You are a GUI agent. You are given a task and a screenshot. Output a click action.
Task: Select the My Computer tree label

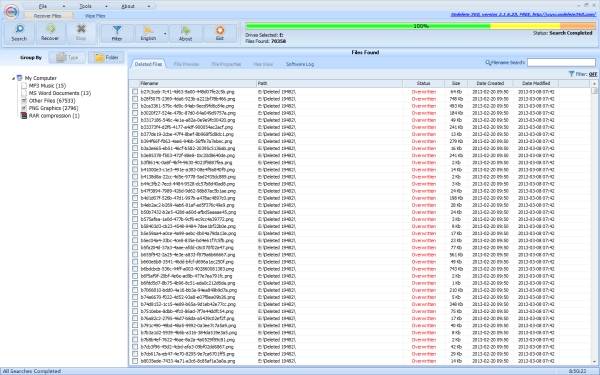pyautogui.click(x=41, y=78)
